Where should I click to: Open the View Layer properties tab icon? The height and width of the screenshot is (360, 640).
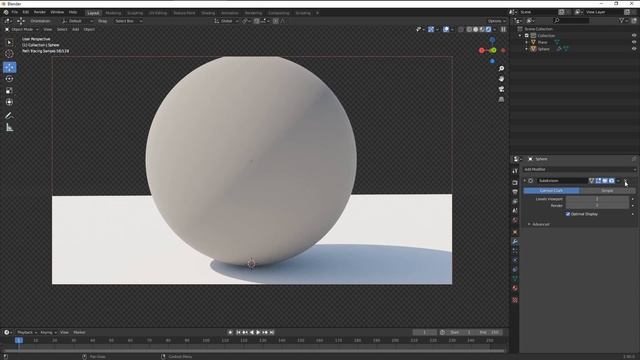[x=515, y=201]
